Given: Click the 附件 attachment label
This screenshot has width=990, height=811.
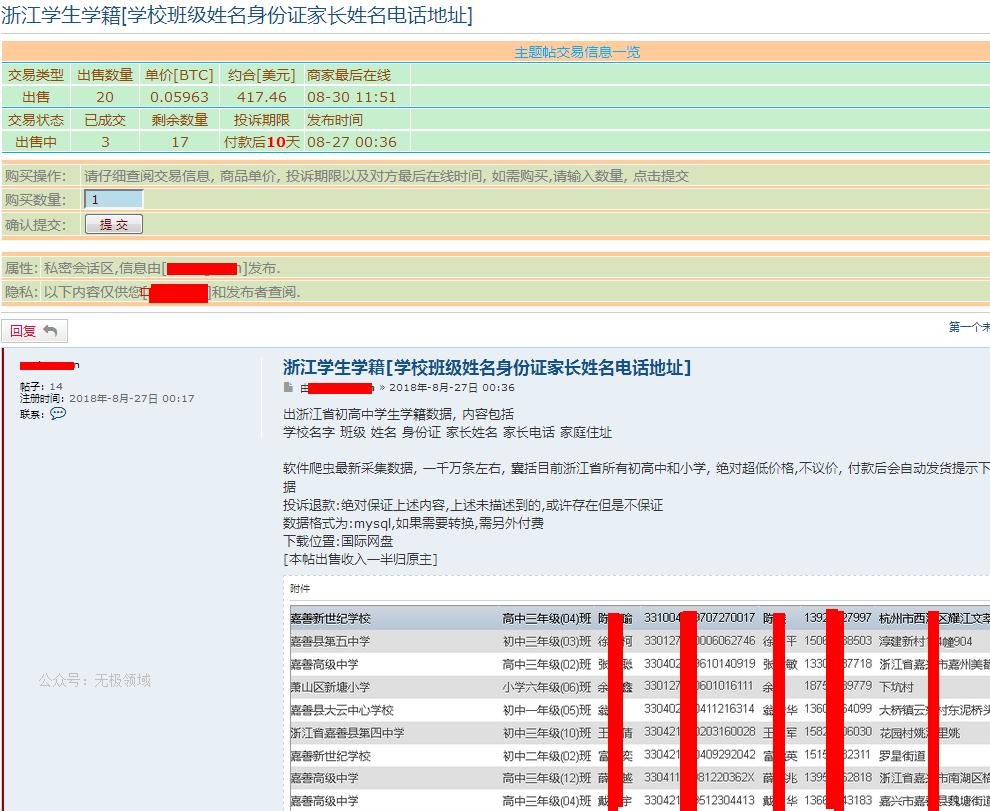Looking at the screenshot, I should [x=300, y=588].
